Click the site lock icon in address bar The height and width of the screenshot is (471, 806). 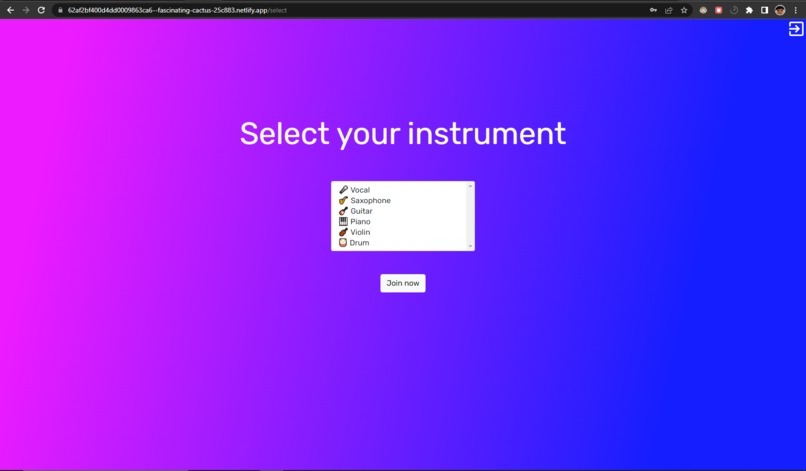(60, 10)
